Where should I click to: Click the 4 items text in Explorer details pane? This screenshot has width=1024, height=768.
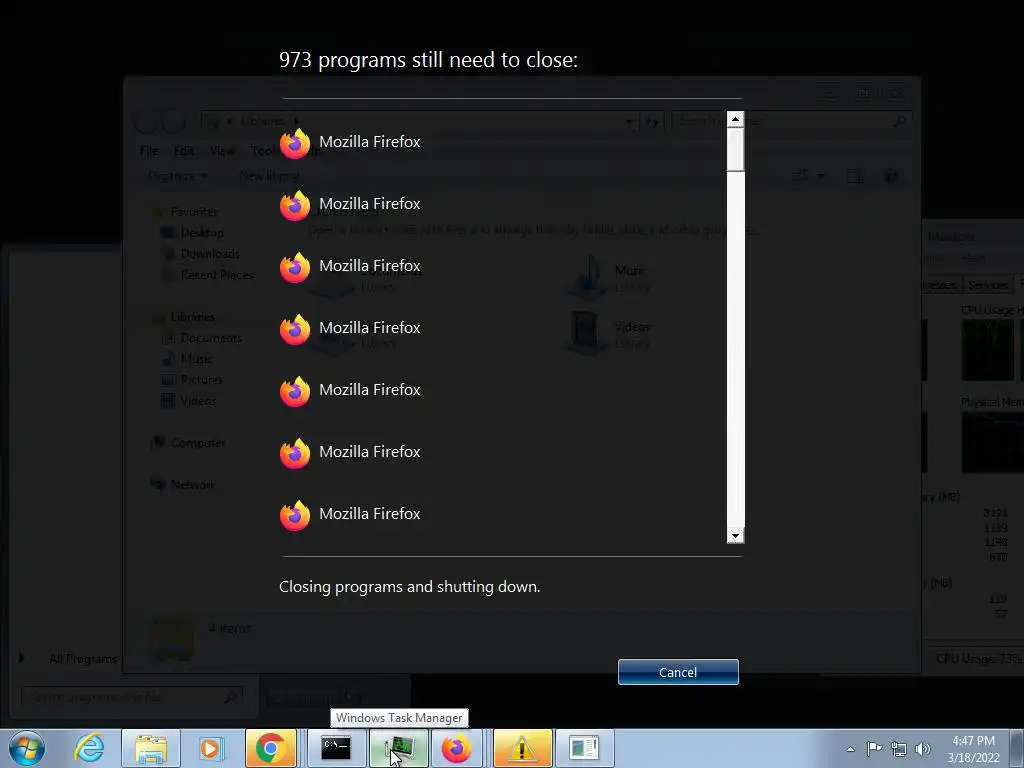click(229, 628)
